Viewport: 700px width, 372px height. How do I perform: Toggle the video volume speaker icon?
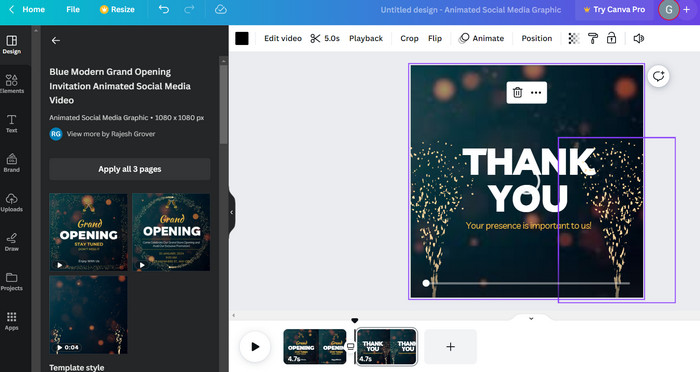(x=639, y=38)
